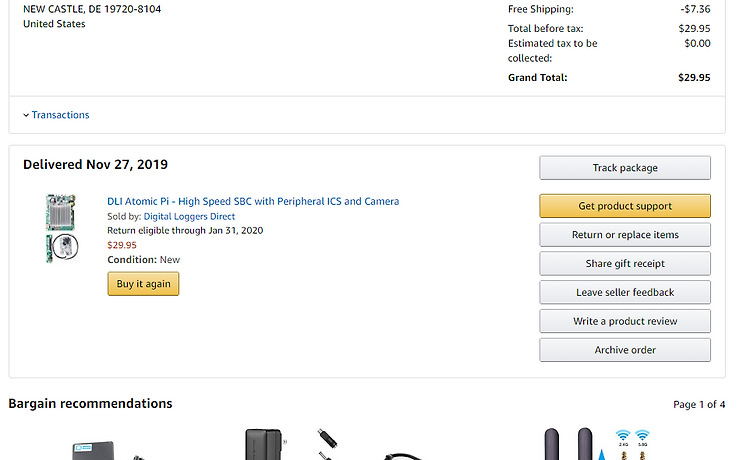Select the dual antenna product image
The image size is (750, 460).
tap(568, 444)
